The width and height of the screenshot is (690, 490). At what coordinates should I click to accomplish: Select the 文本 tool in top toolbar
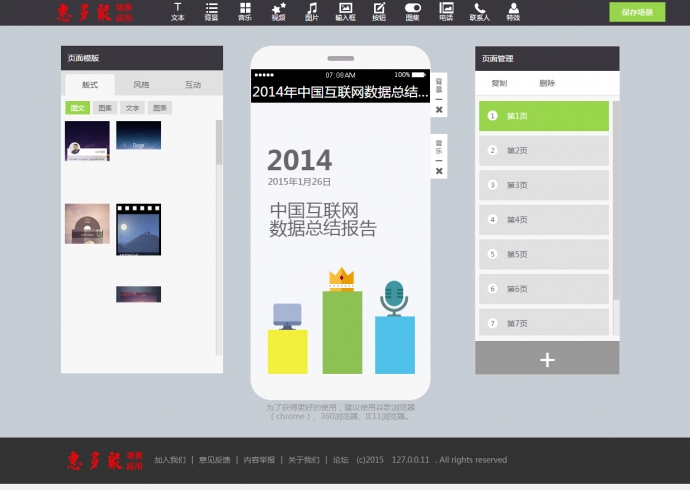(x=178, y=11)
